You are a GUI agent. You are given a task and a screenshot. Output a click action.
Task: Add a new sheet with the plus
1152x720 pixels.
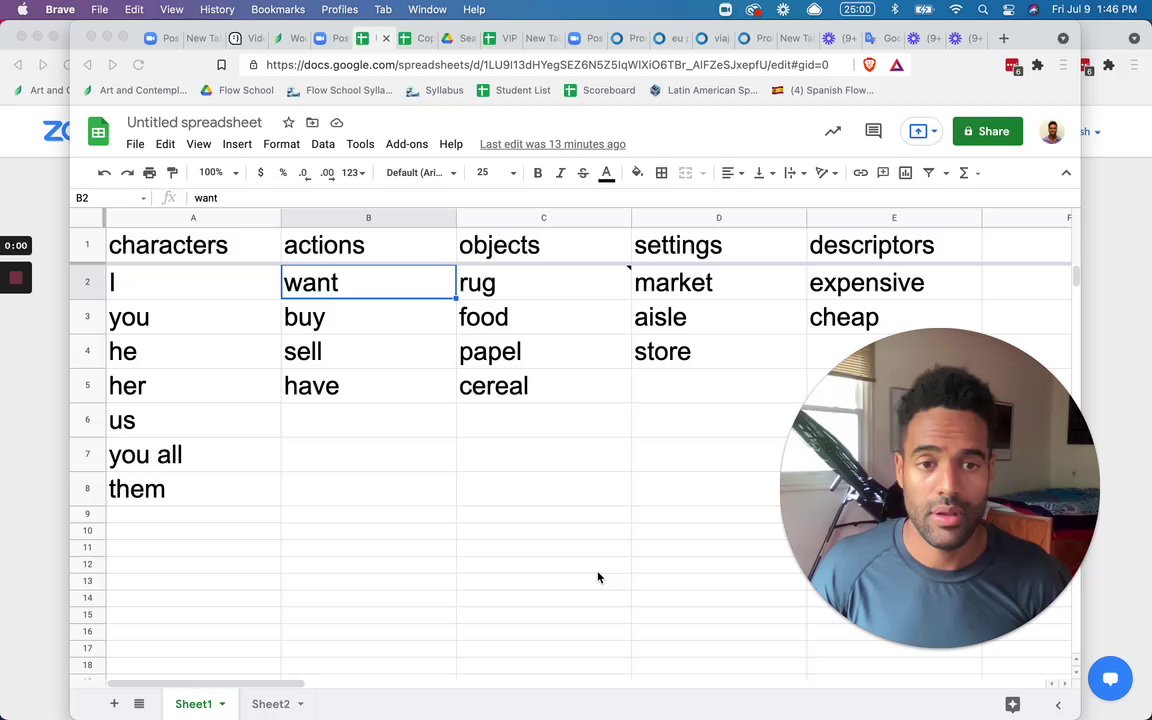click(114, 704)
